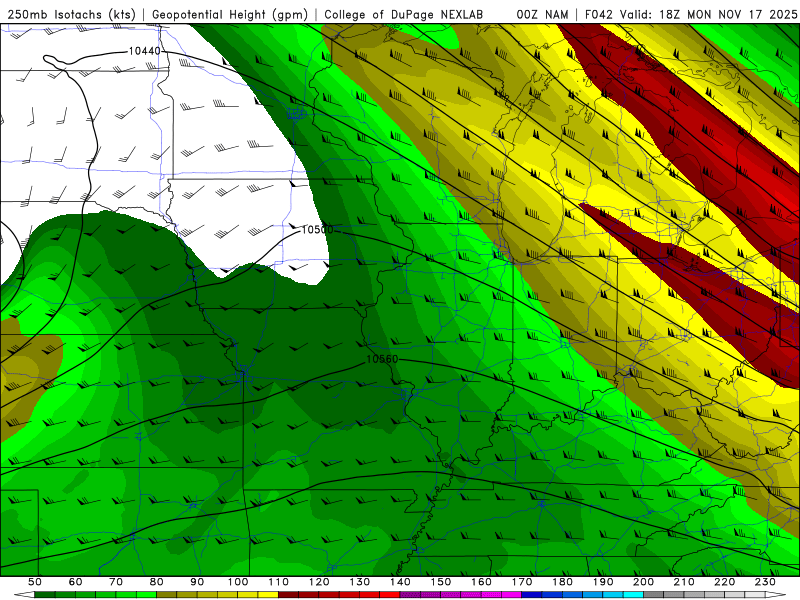Click the 200 value on the color scale
Viewport: 800px width, 600px height.
643,582
